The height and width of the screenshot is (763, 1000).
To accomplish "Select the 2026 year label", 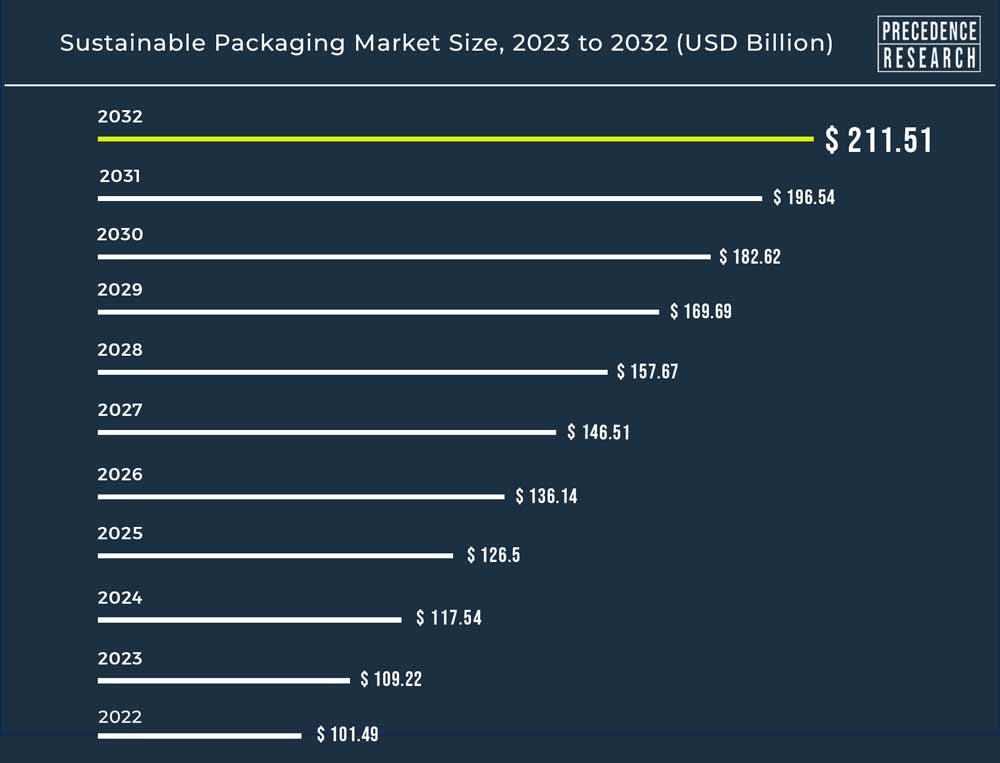I will [120, 474].
